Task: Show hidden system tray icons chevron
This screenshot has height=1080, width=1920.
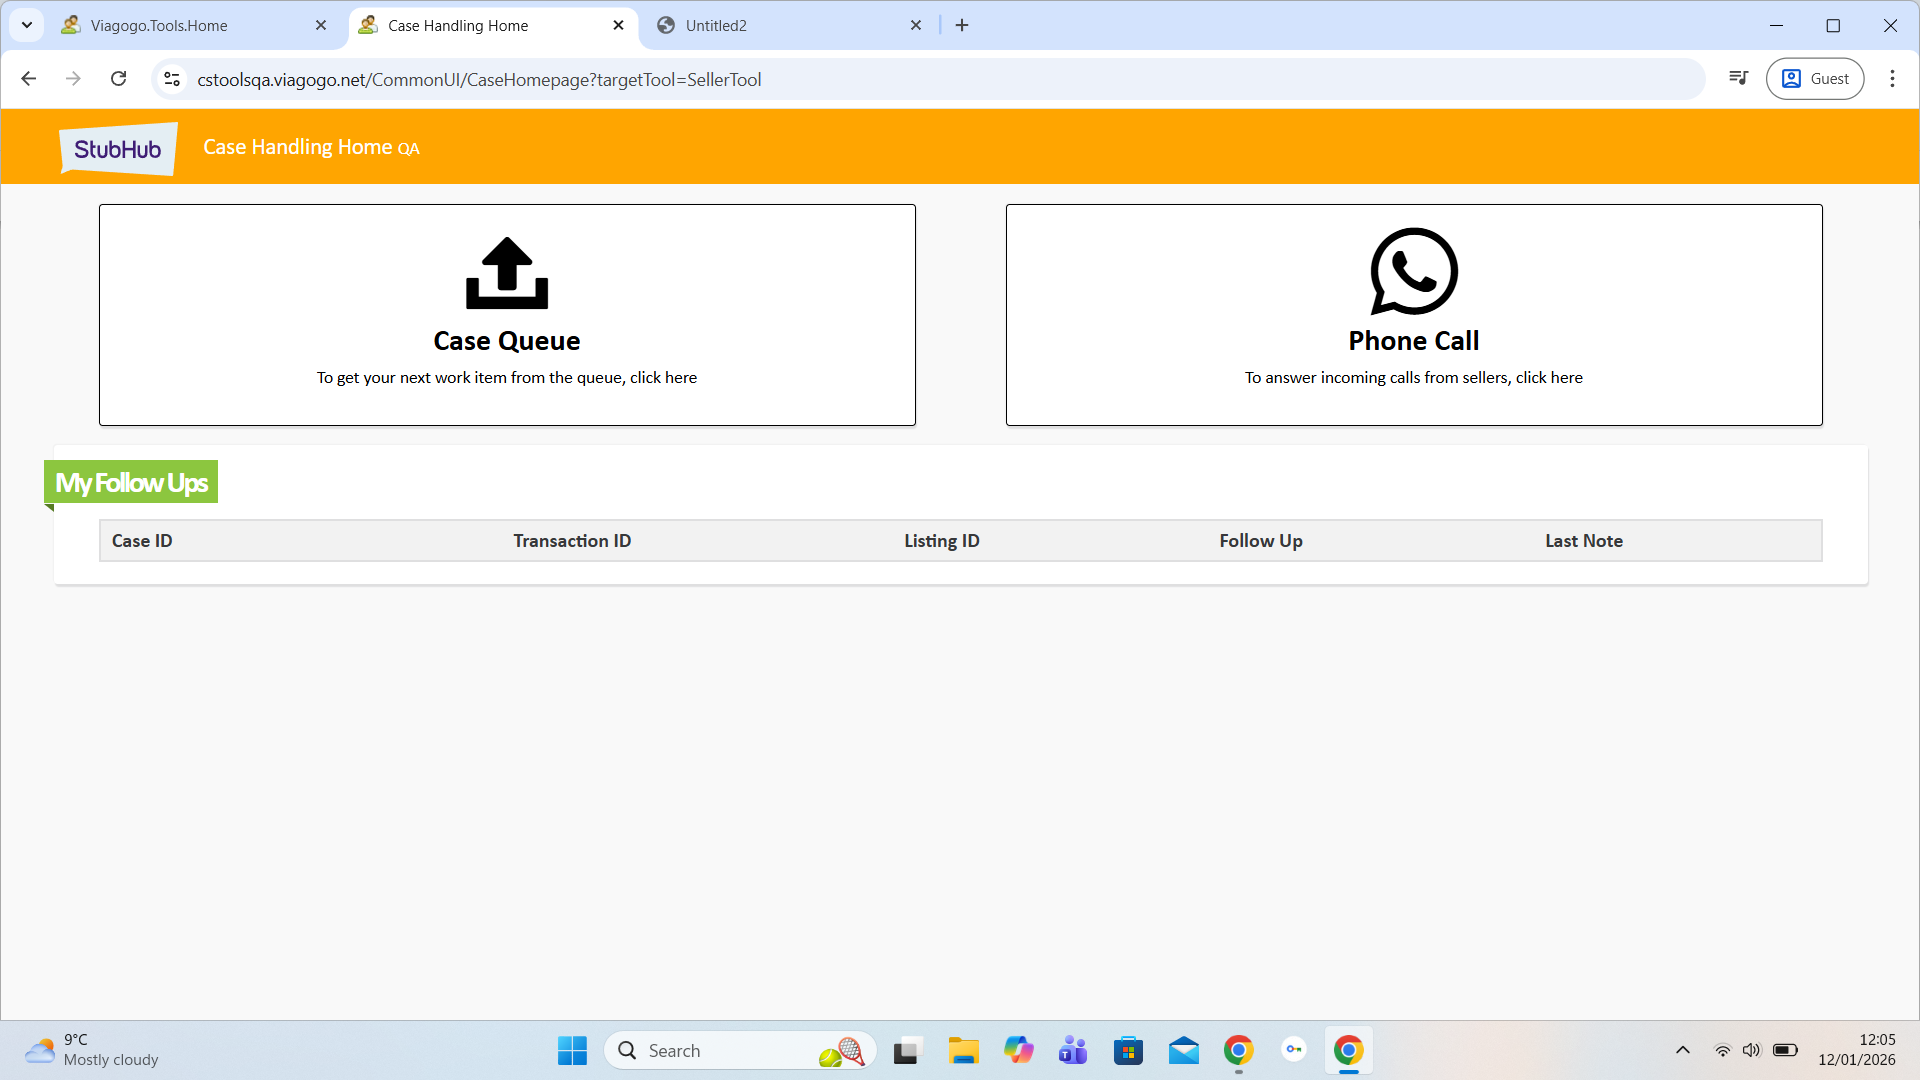Action: (1683, 1050)
